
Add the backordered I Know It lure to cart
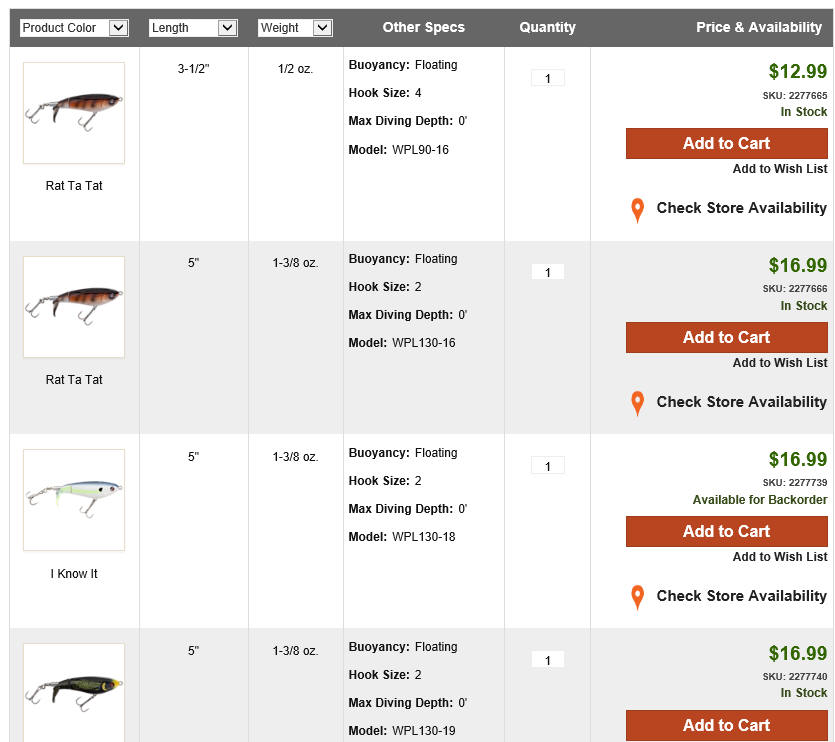coord(726,531)
